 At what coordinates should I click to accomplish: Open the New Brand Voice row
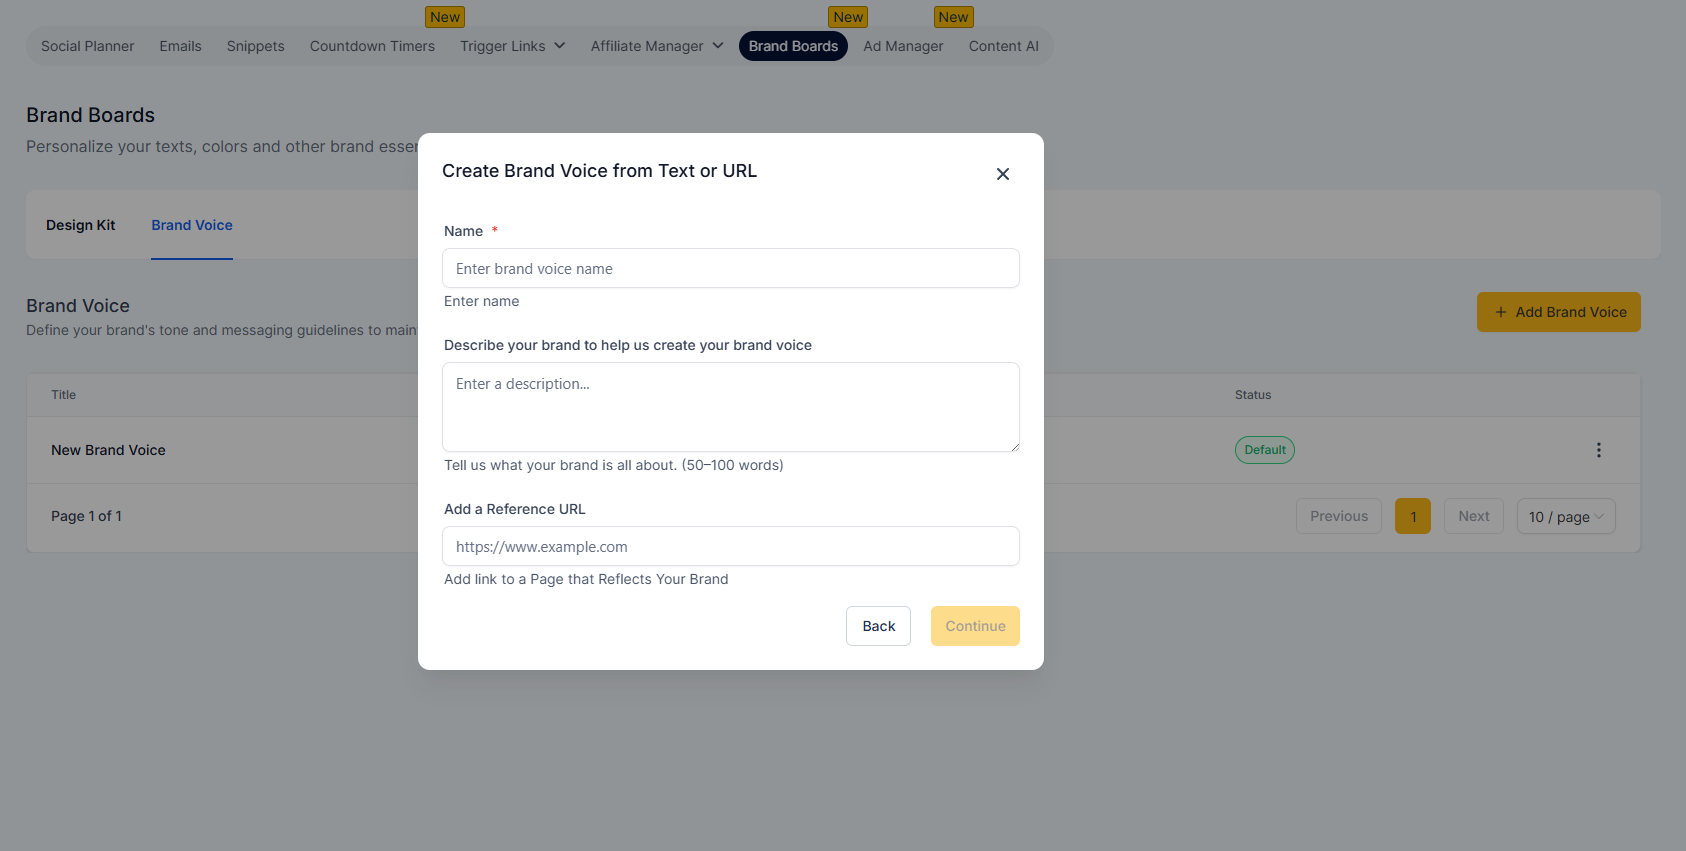(x=108, y=450)
